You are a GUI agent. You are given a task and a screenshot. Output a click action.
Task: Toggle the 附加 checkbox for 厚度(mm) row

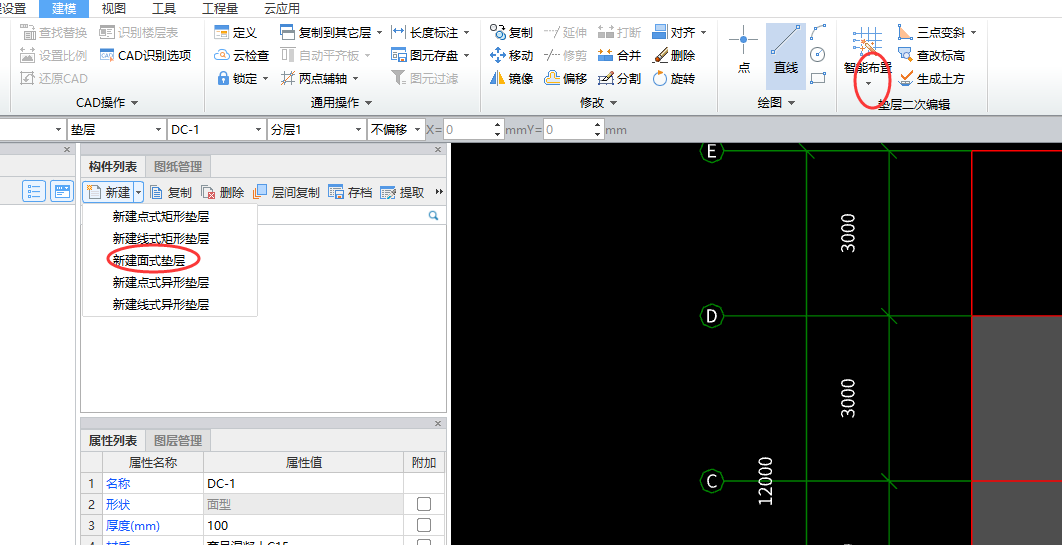[x=424, y=525]
